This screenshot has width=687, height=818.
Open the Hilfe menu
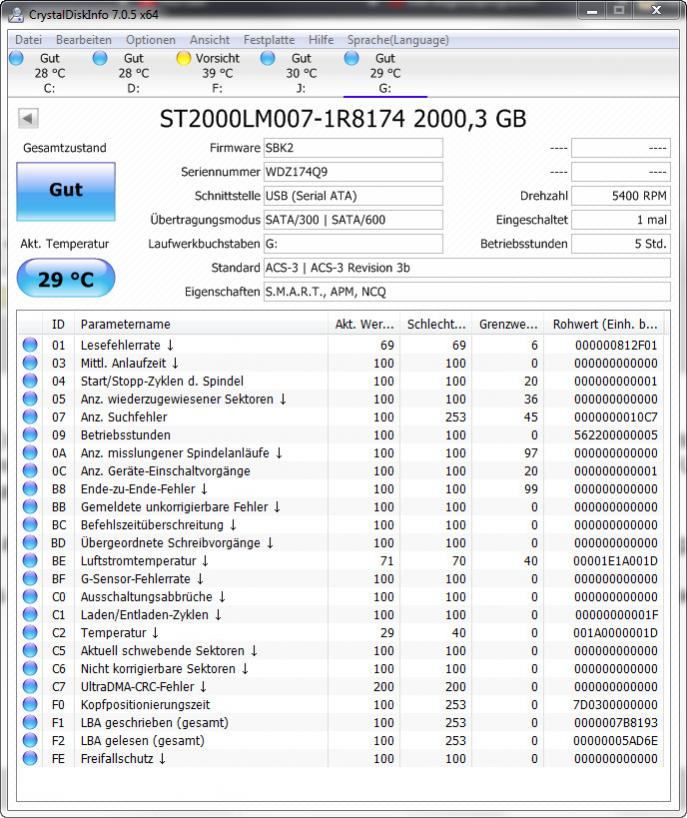click(321, 40)
